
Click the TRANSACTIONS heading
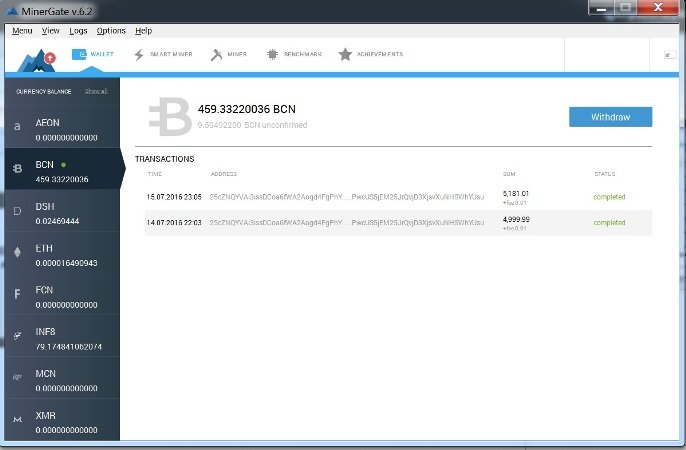coord(164,159)
